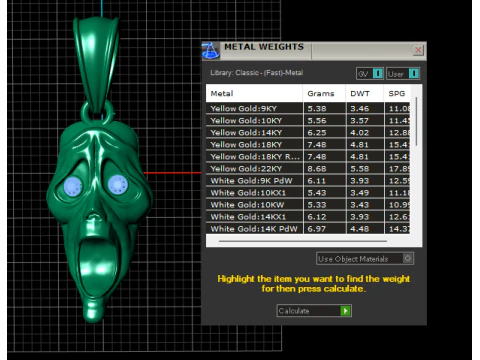This screenshot has height=360, width=480.
Task: Sort by the Metal column header
Action: (254, 93)
